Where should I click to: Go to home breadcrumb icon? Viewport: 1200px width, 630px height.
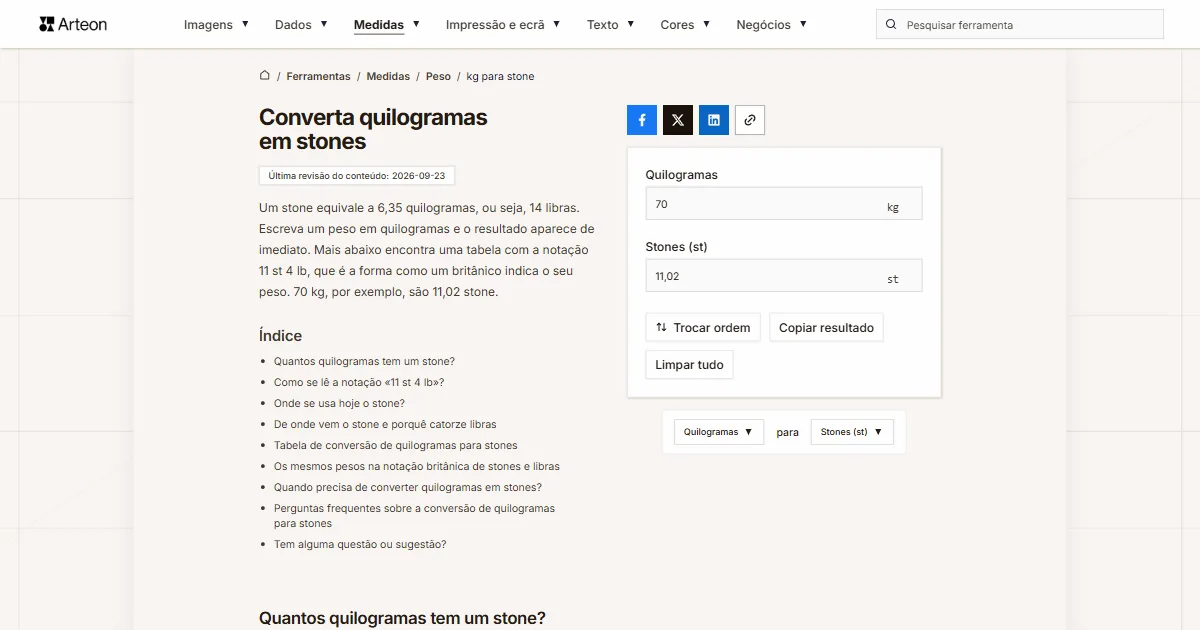(x=265, y=75)
